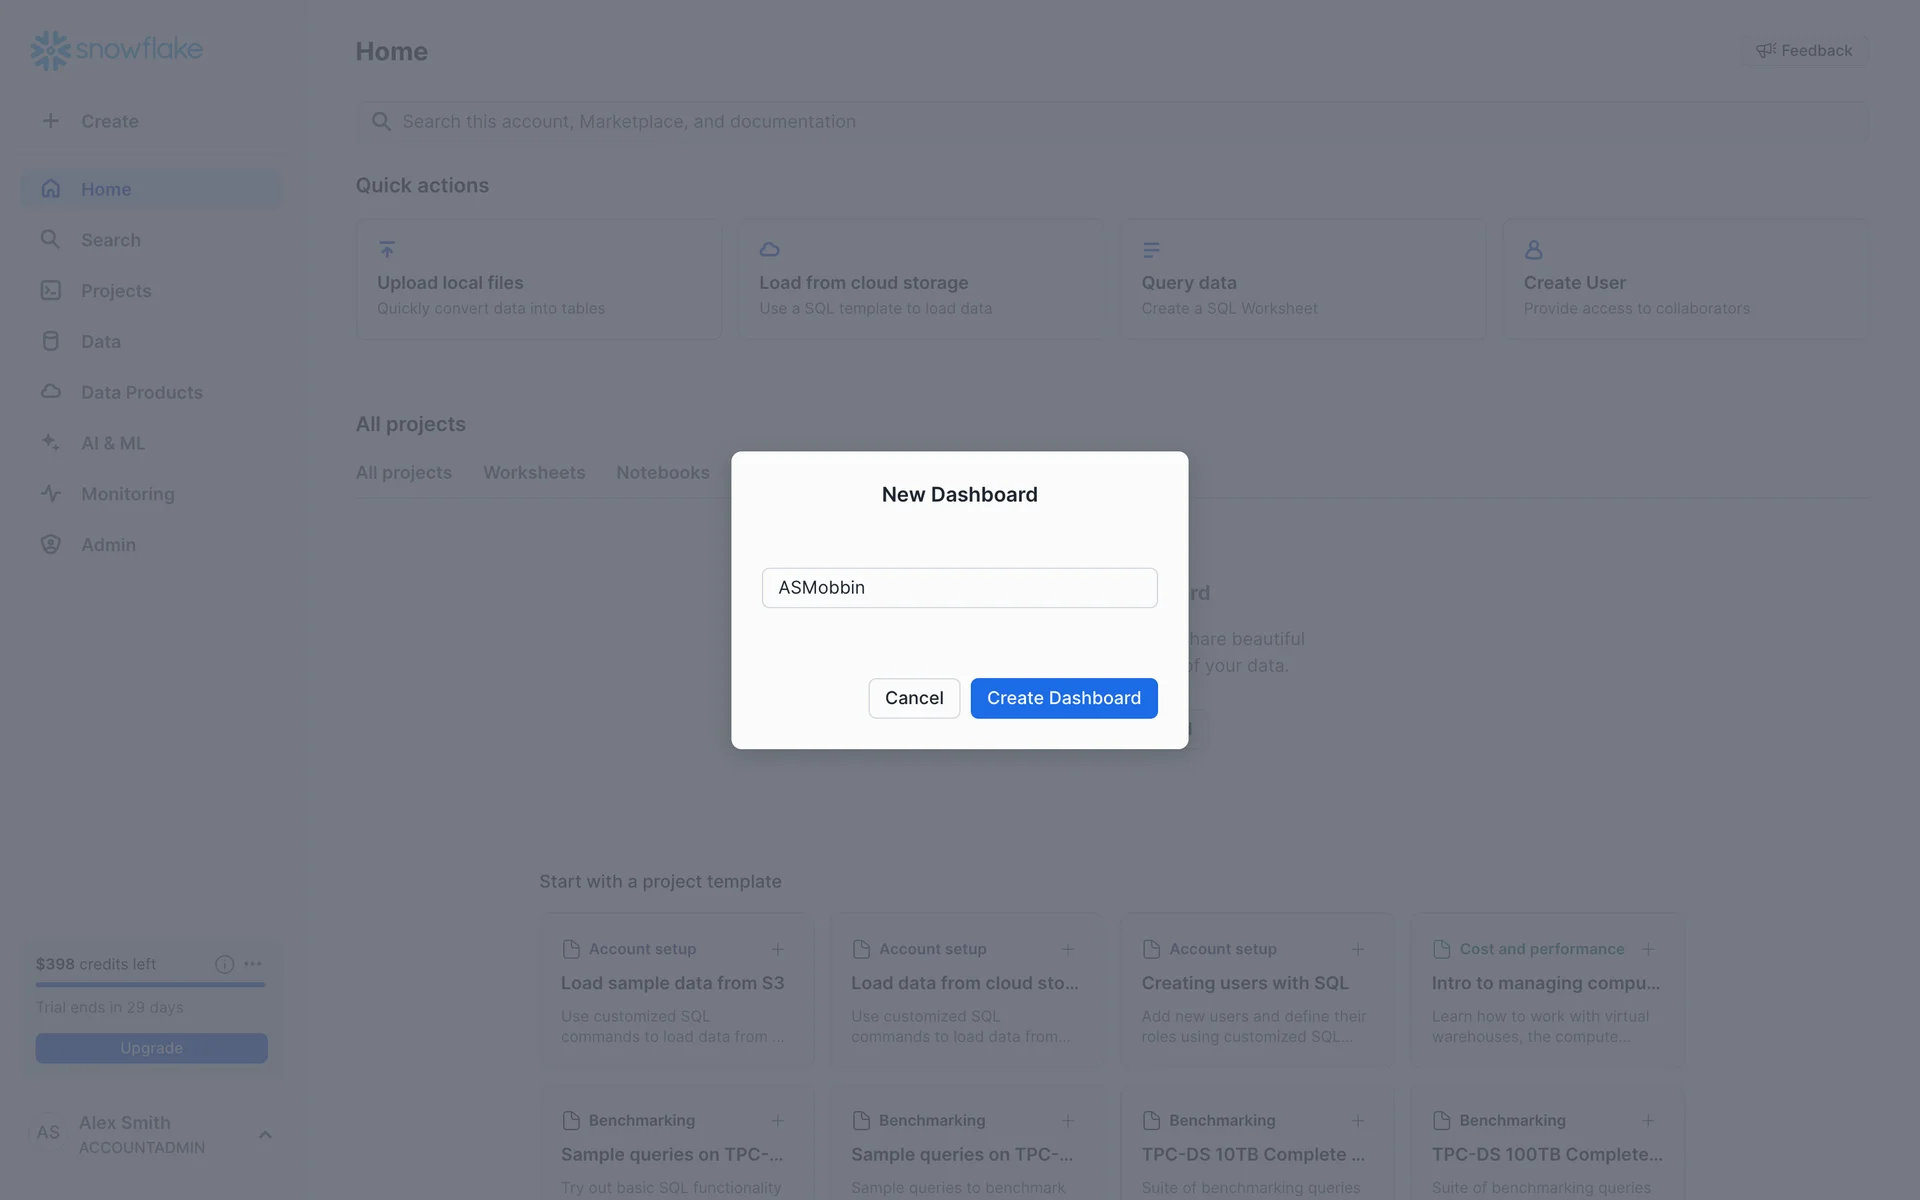1920x1200 pixels.
Task: Click the Upgrade button
Action: [151, 1048]
